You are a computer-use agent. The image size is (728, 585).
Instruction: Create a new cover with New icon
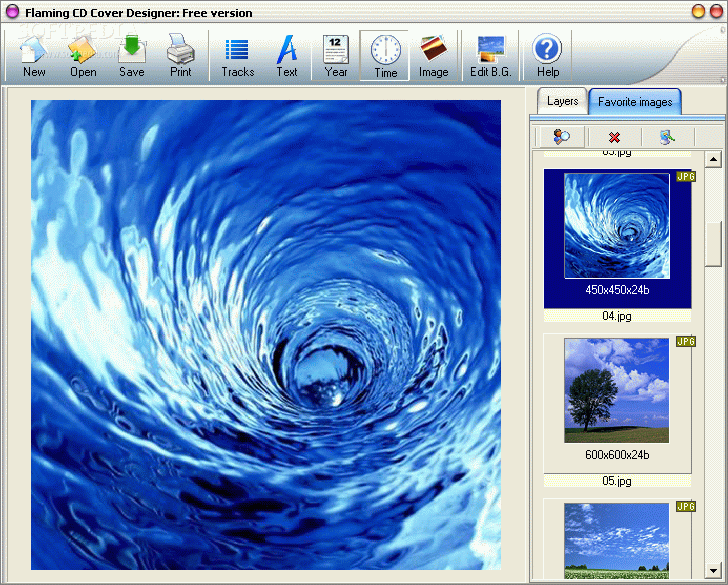point(34,56)
